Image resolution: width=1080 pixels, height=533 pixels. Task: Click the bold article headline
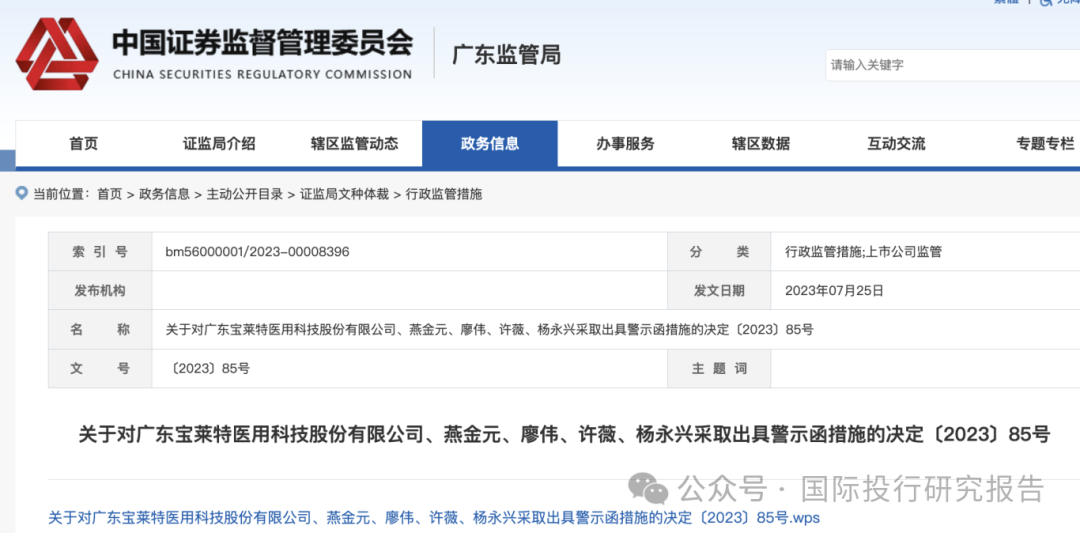pos(563,435)
